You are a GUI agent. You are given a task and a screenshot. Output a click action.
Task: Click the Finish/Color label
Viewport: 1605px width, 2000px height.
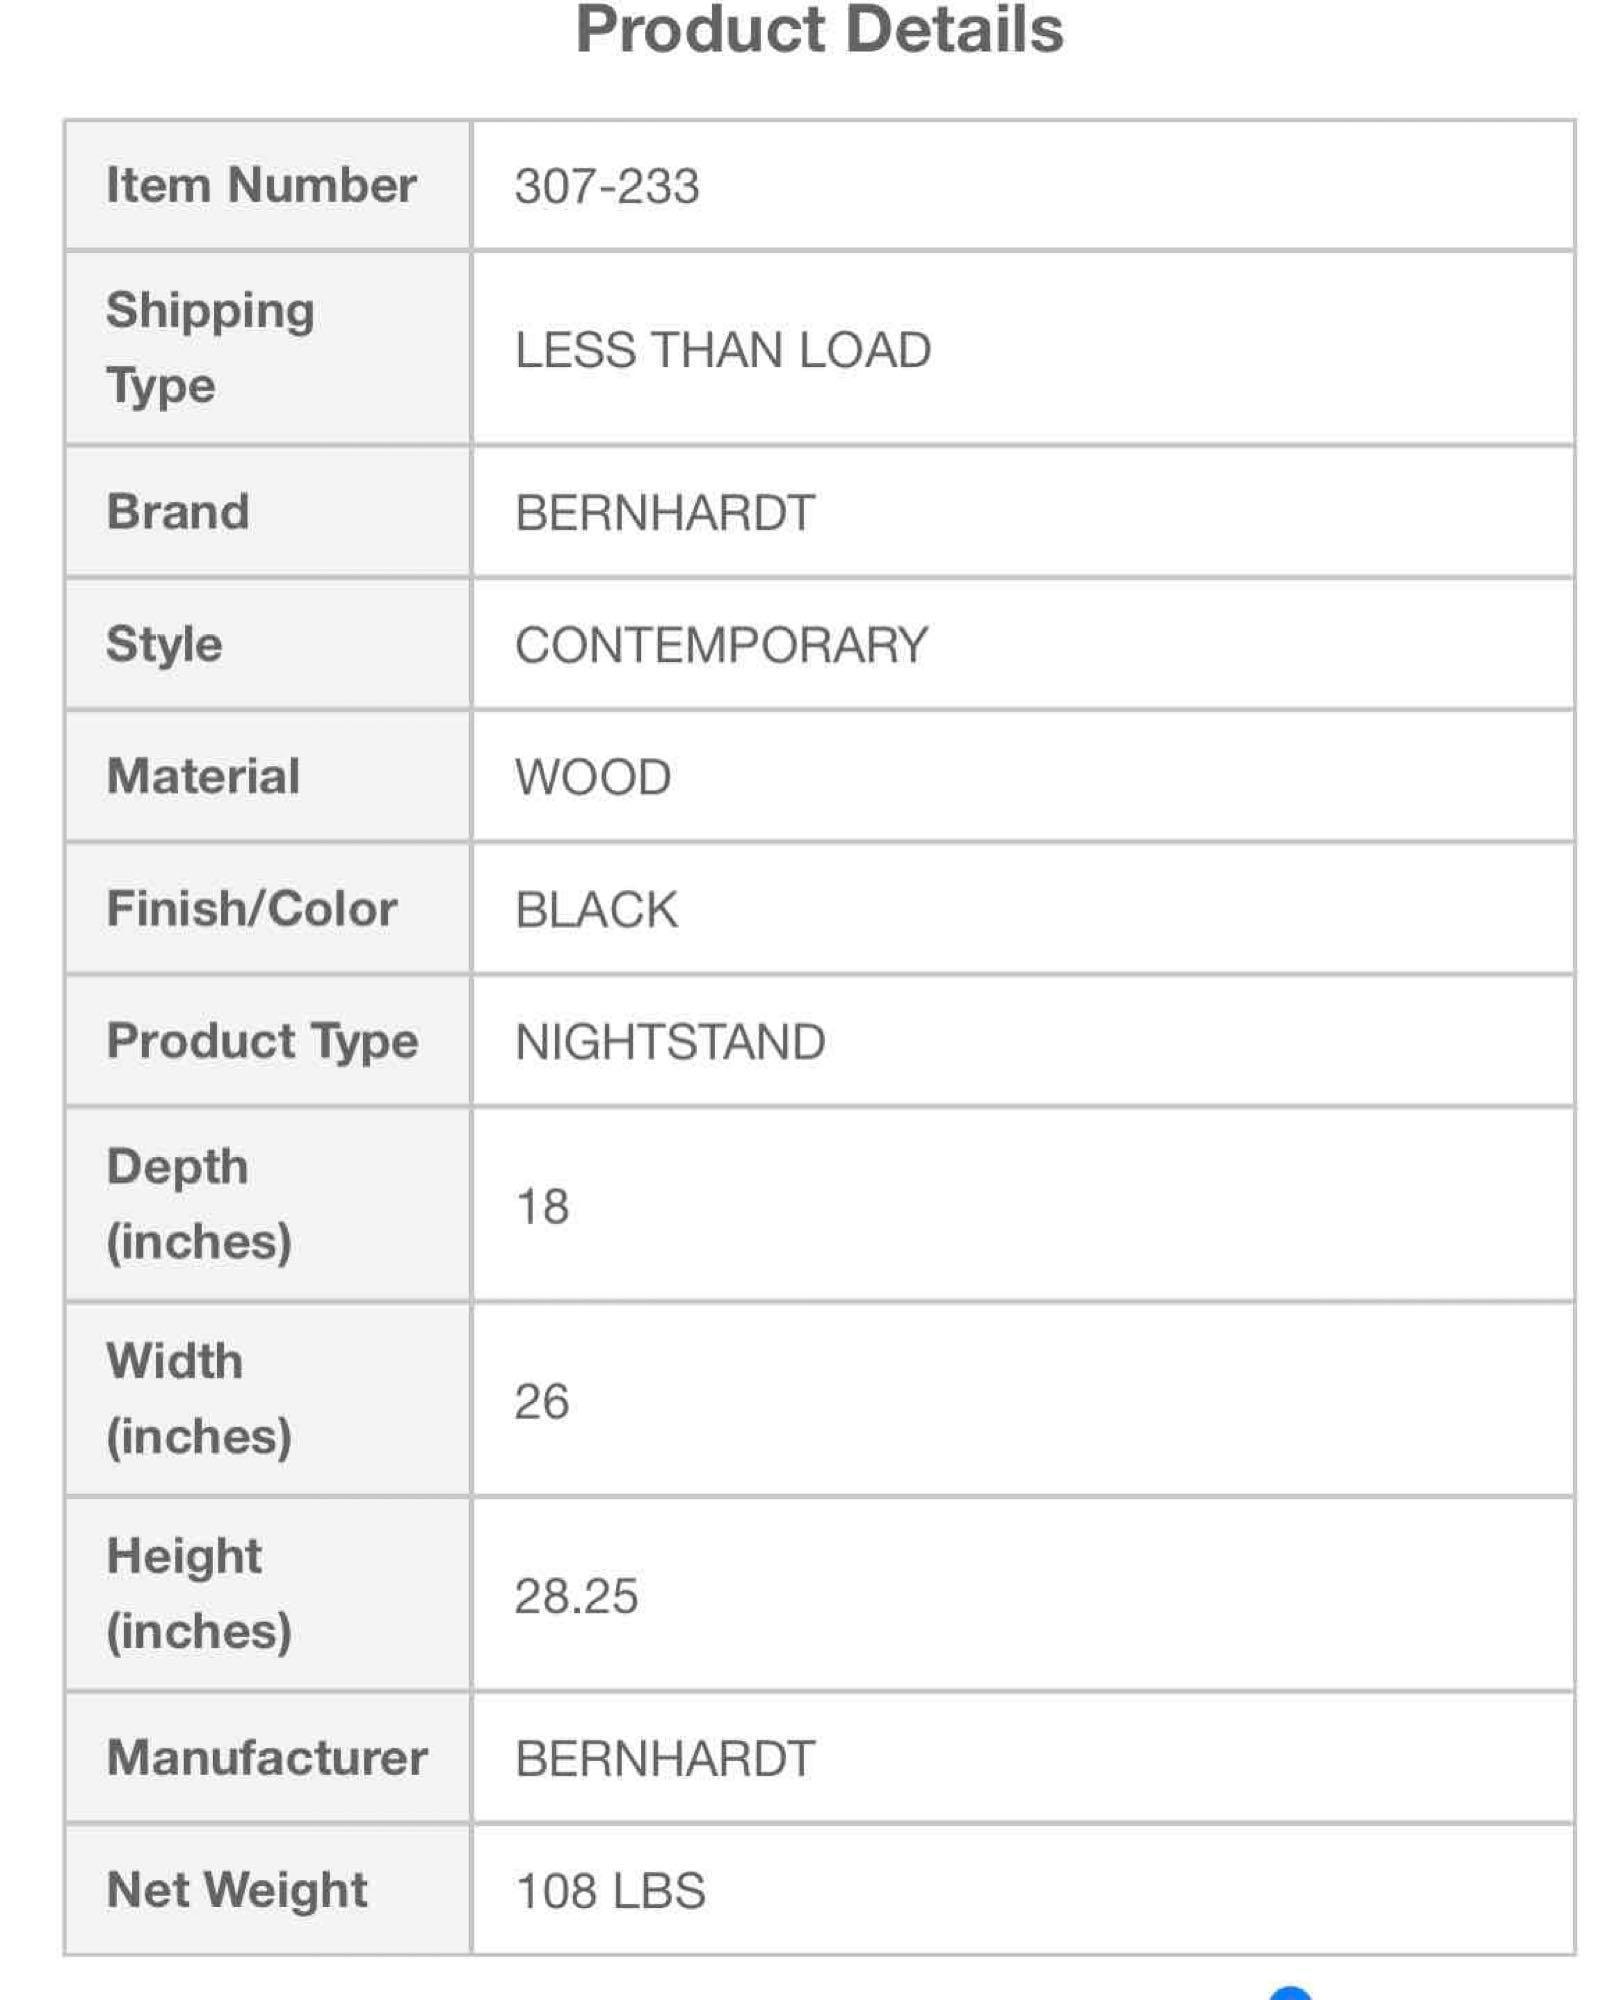coord(252,909)
